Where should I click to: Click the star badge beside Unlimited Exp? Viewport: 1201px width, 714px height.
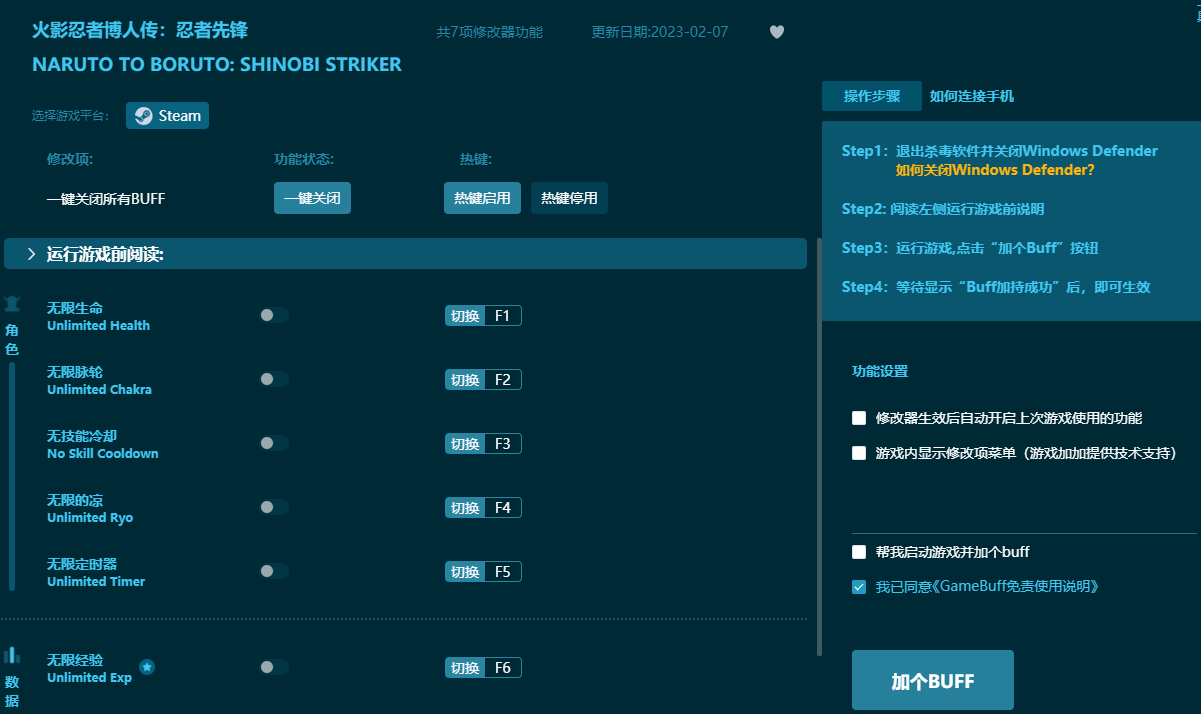[147, 667]
